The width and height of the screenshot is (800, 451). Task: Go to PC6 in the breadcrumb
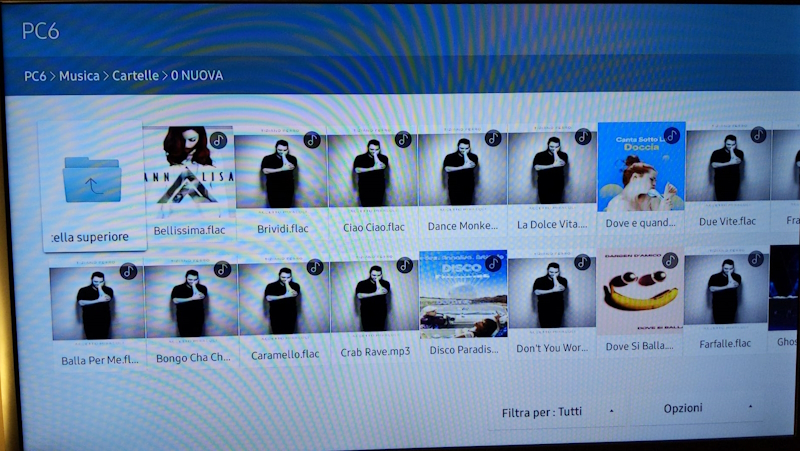tap(35, 76)
